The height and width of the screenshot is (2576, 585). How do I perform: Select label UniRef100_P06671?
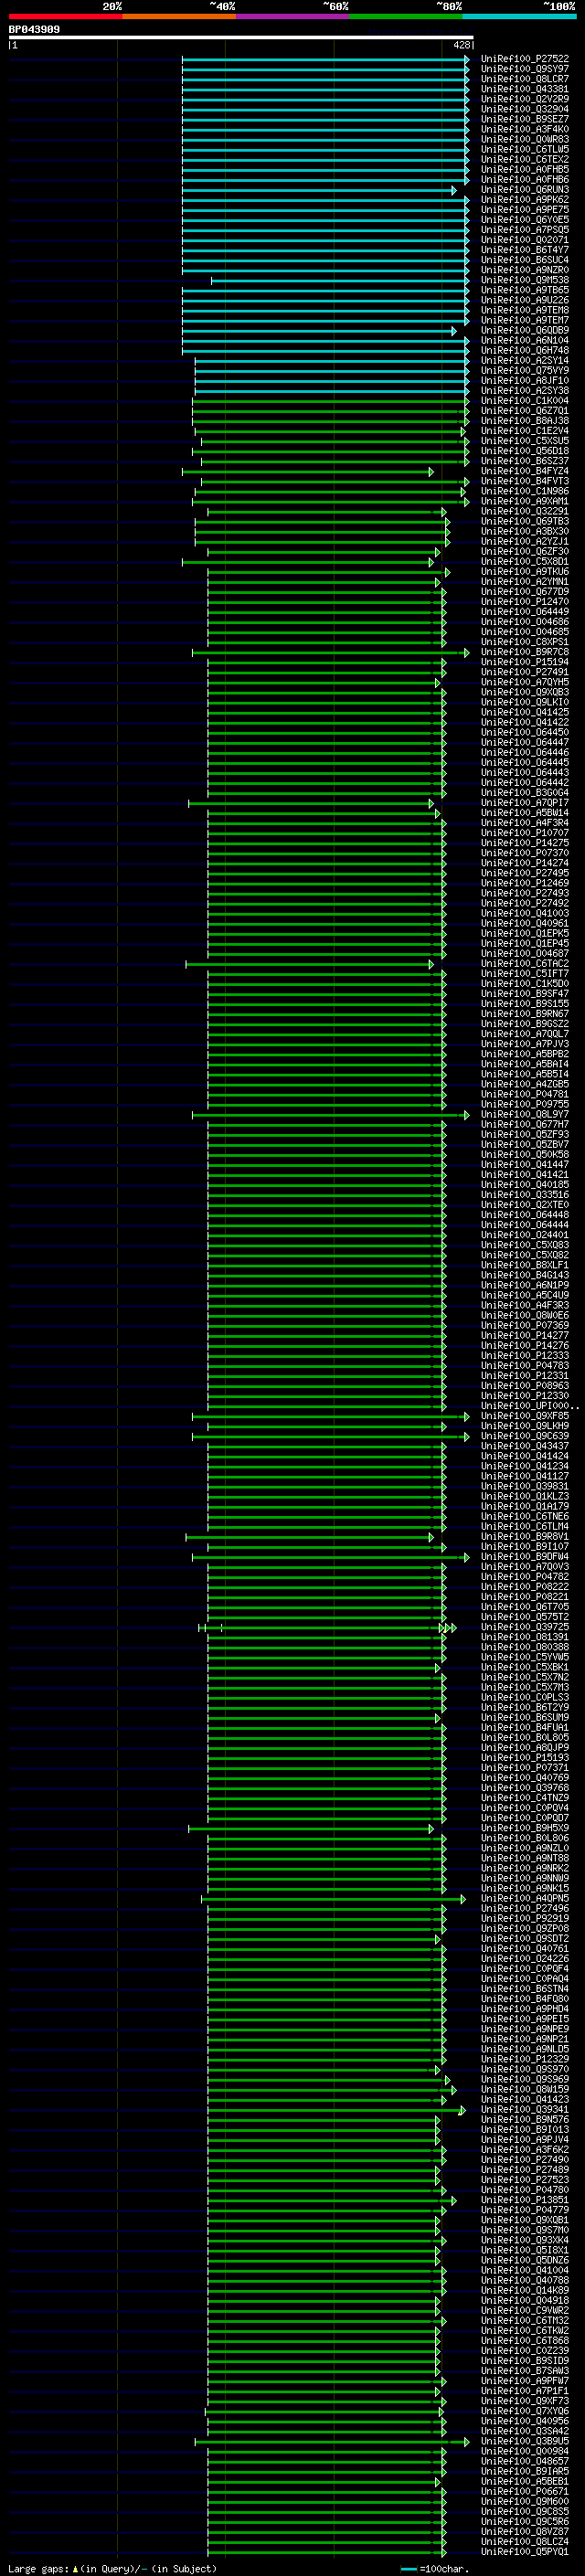coord(524,2492)
